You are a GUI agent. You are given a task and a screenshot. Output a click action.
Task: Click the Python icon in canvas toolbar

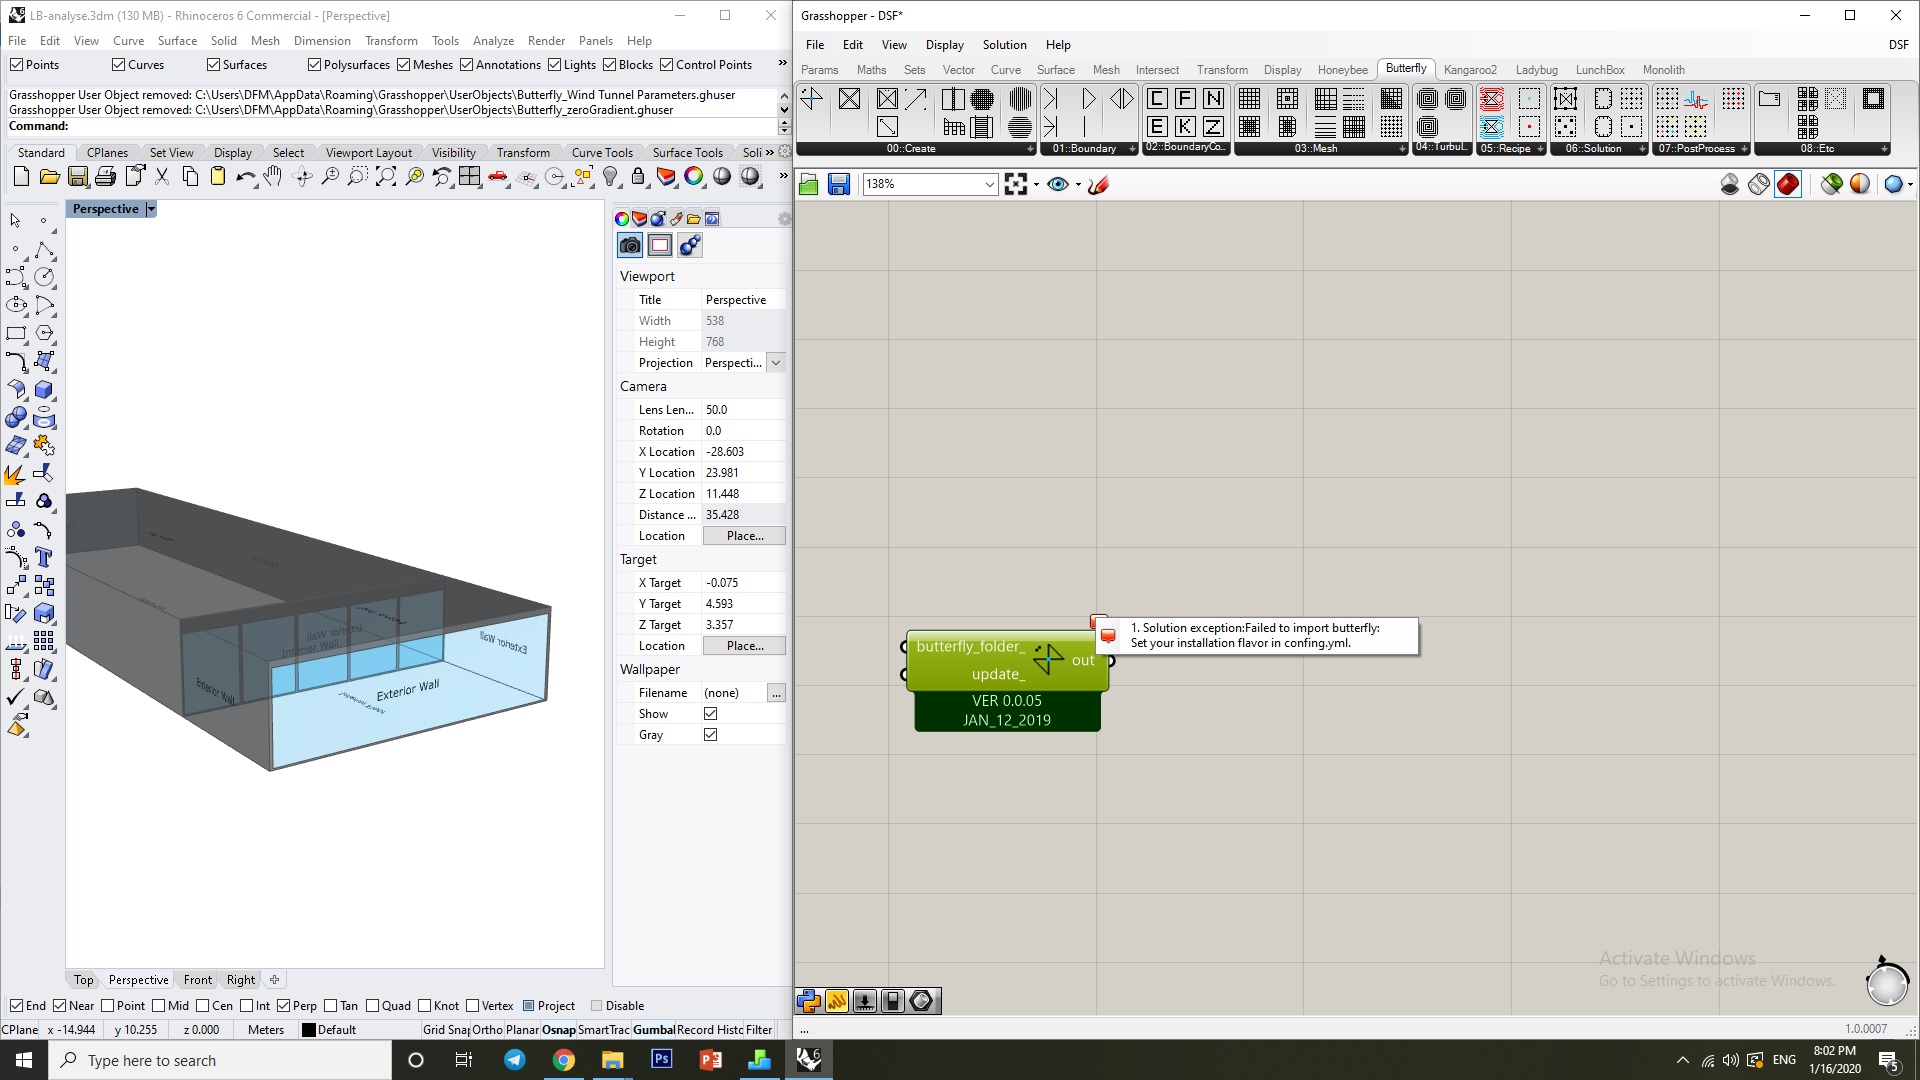click(809, 1001)
